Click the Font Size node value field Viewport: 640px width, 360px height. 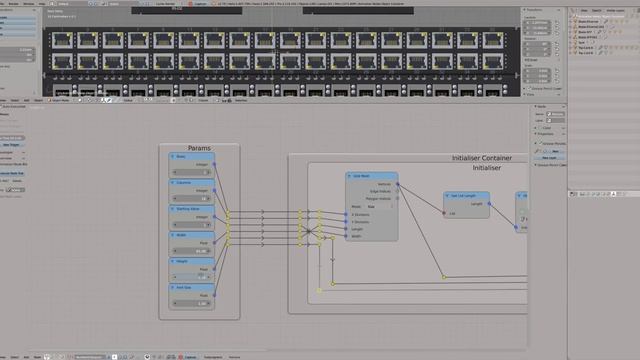[191, 303]
